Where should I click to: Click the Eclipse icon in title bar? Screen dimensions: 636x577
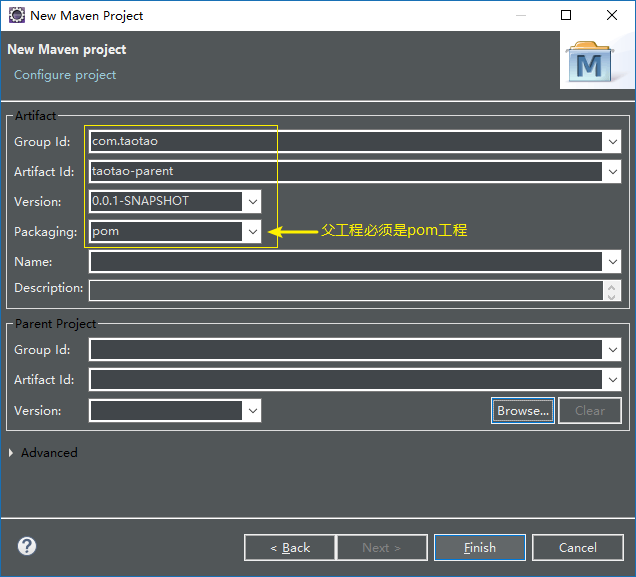[17, 15]
